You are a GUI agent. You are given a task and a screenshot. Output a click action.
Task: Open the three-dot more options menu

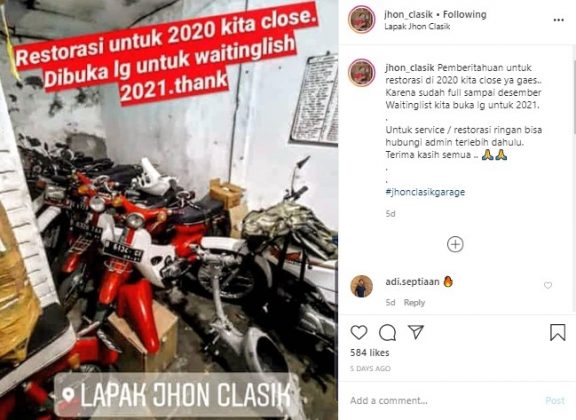coord(558,20)
